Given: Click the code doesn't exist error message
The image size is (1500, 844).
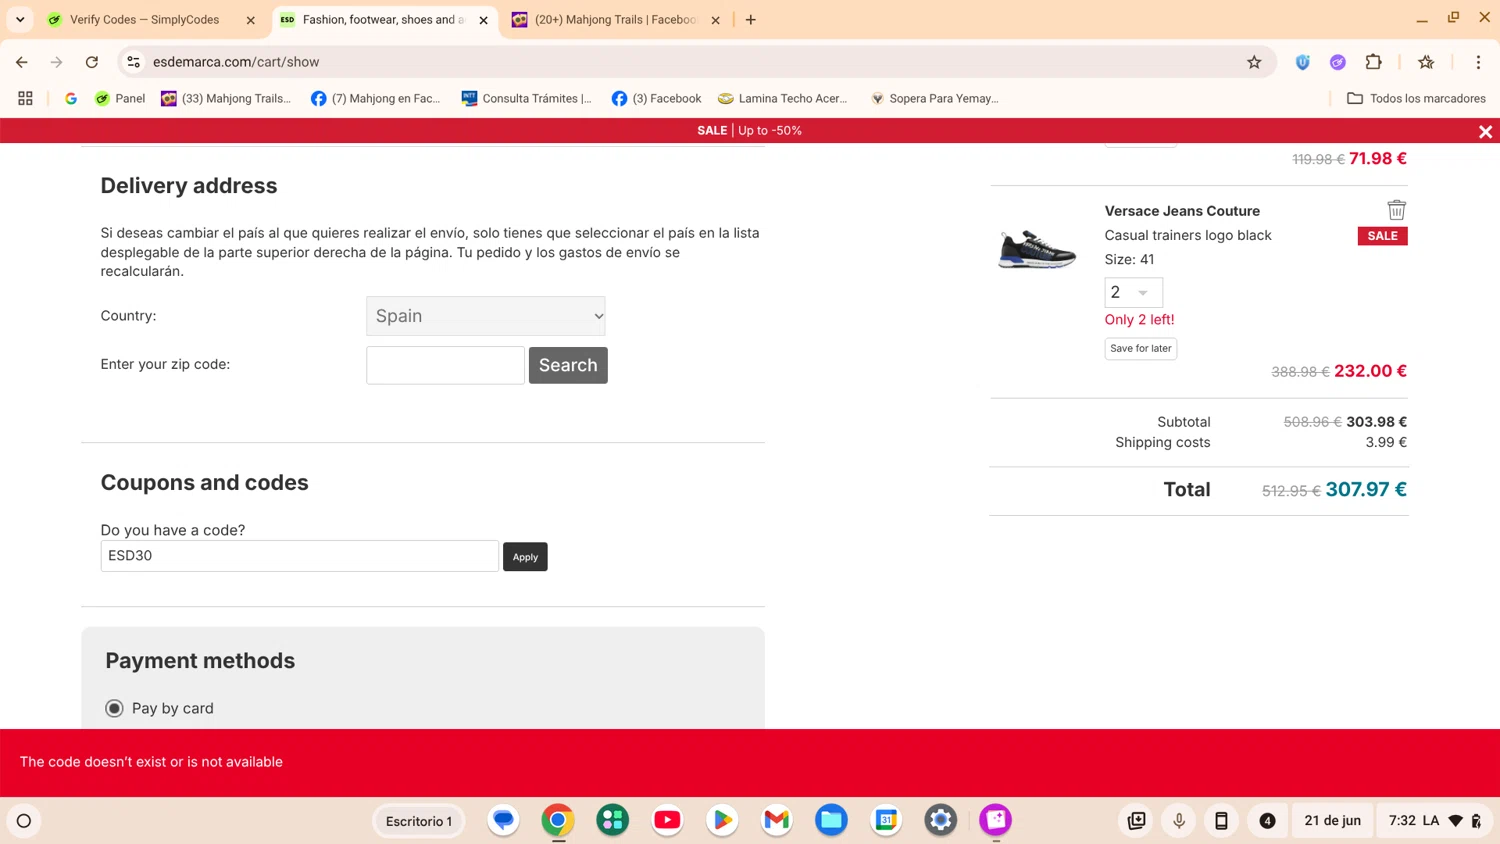Looking at the screenshot, I should [151, 762].
